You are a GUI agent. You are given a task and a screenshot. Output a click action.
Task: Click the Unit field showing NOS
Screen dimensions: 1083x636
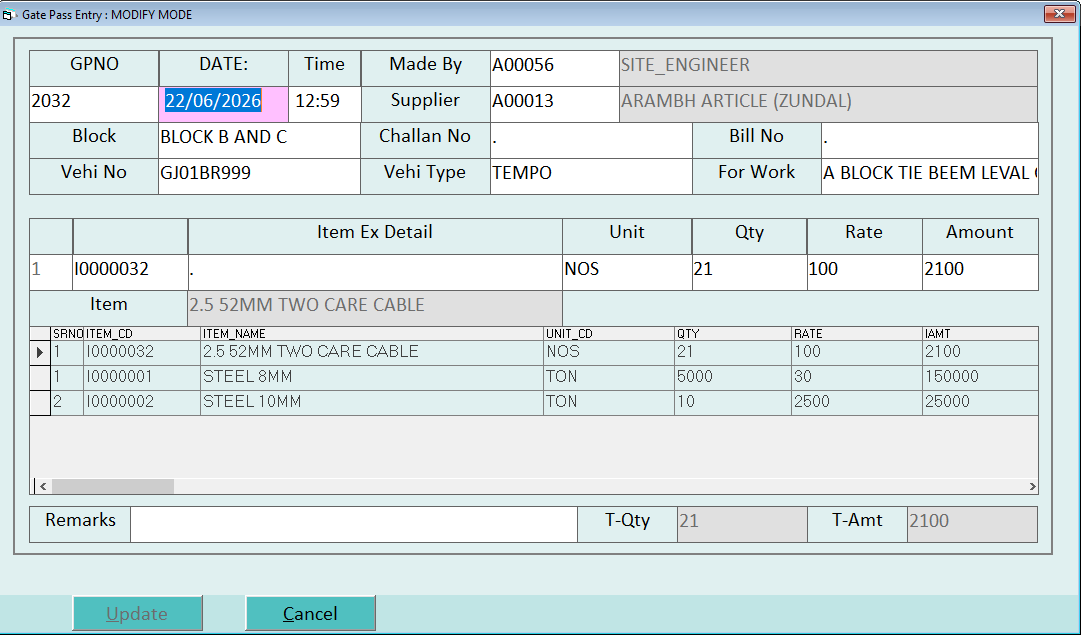[x=627, y=272]
